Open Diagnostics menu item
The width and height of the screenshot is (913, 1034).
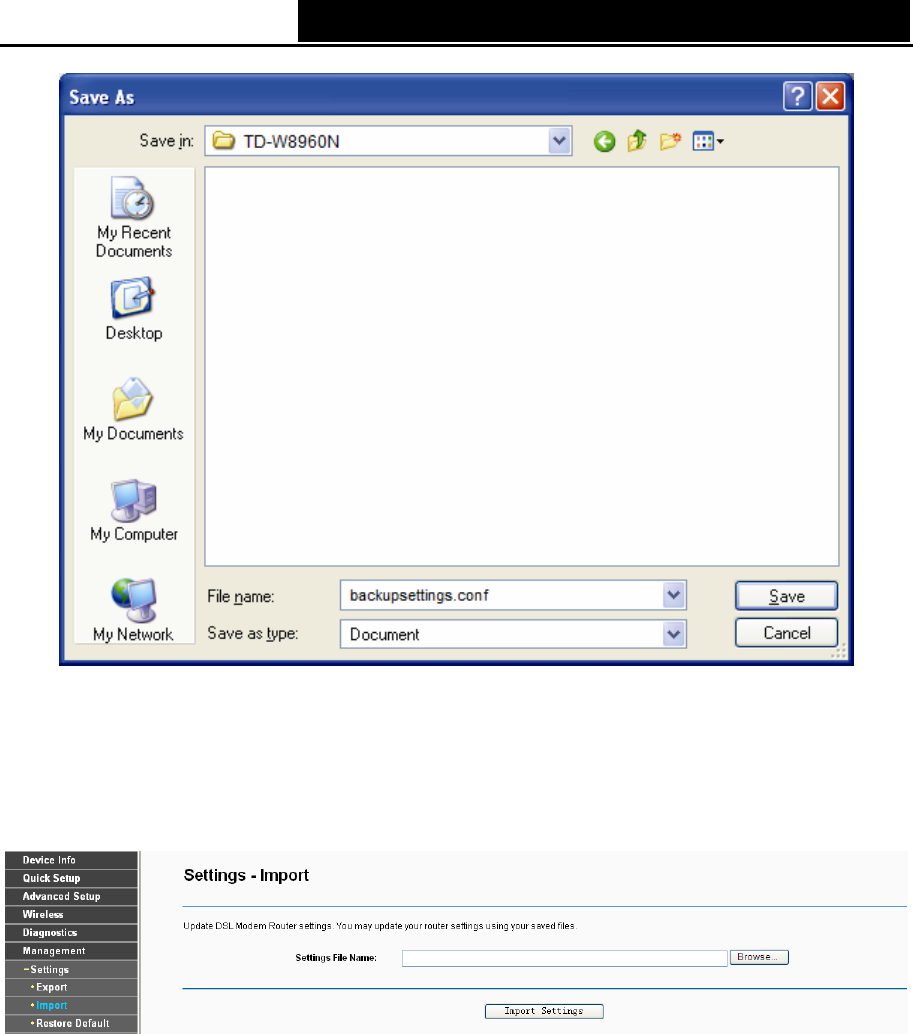click(x=71, y=932)
